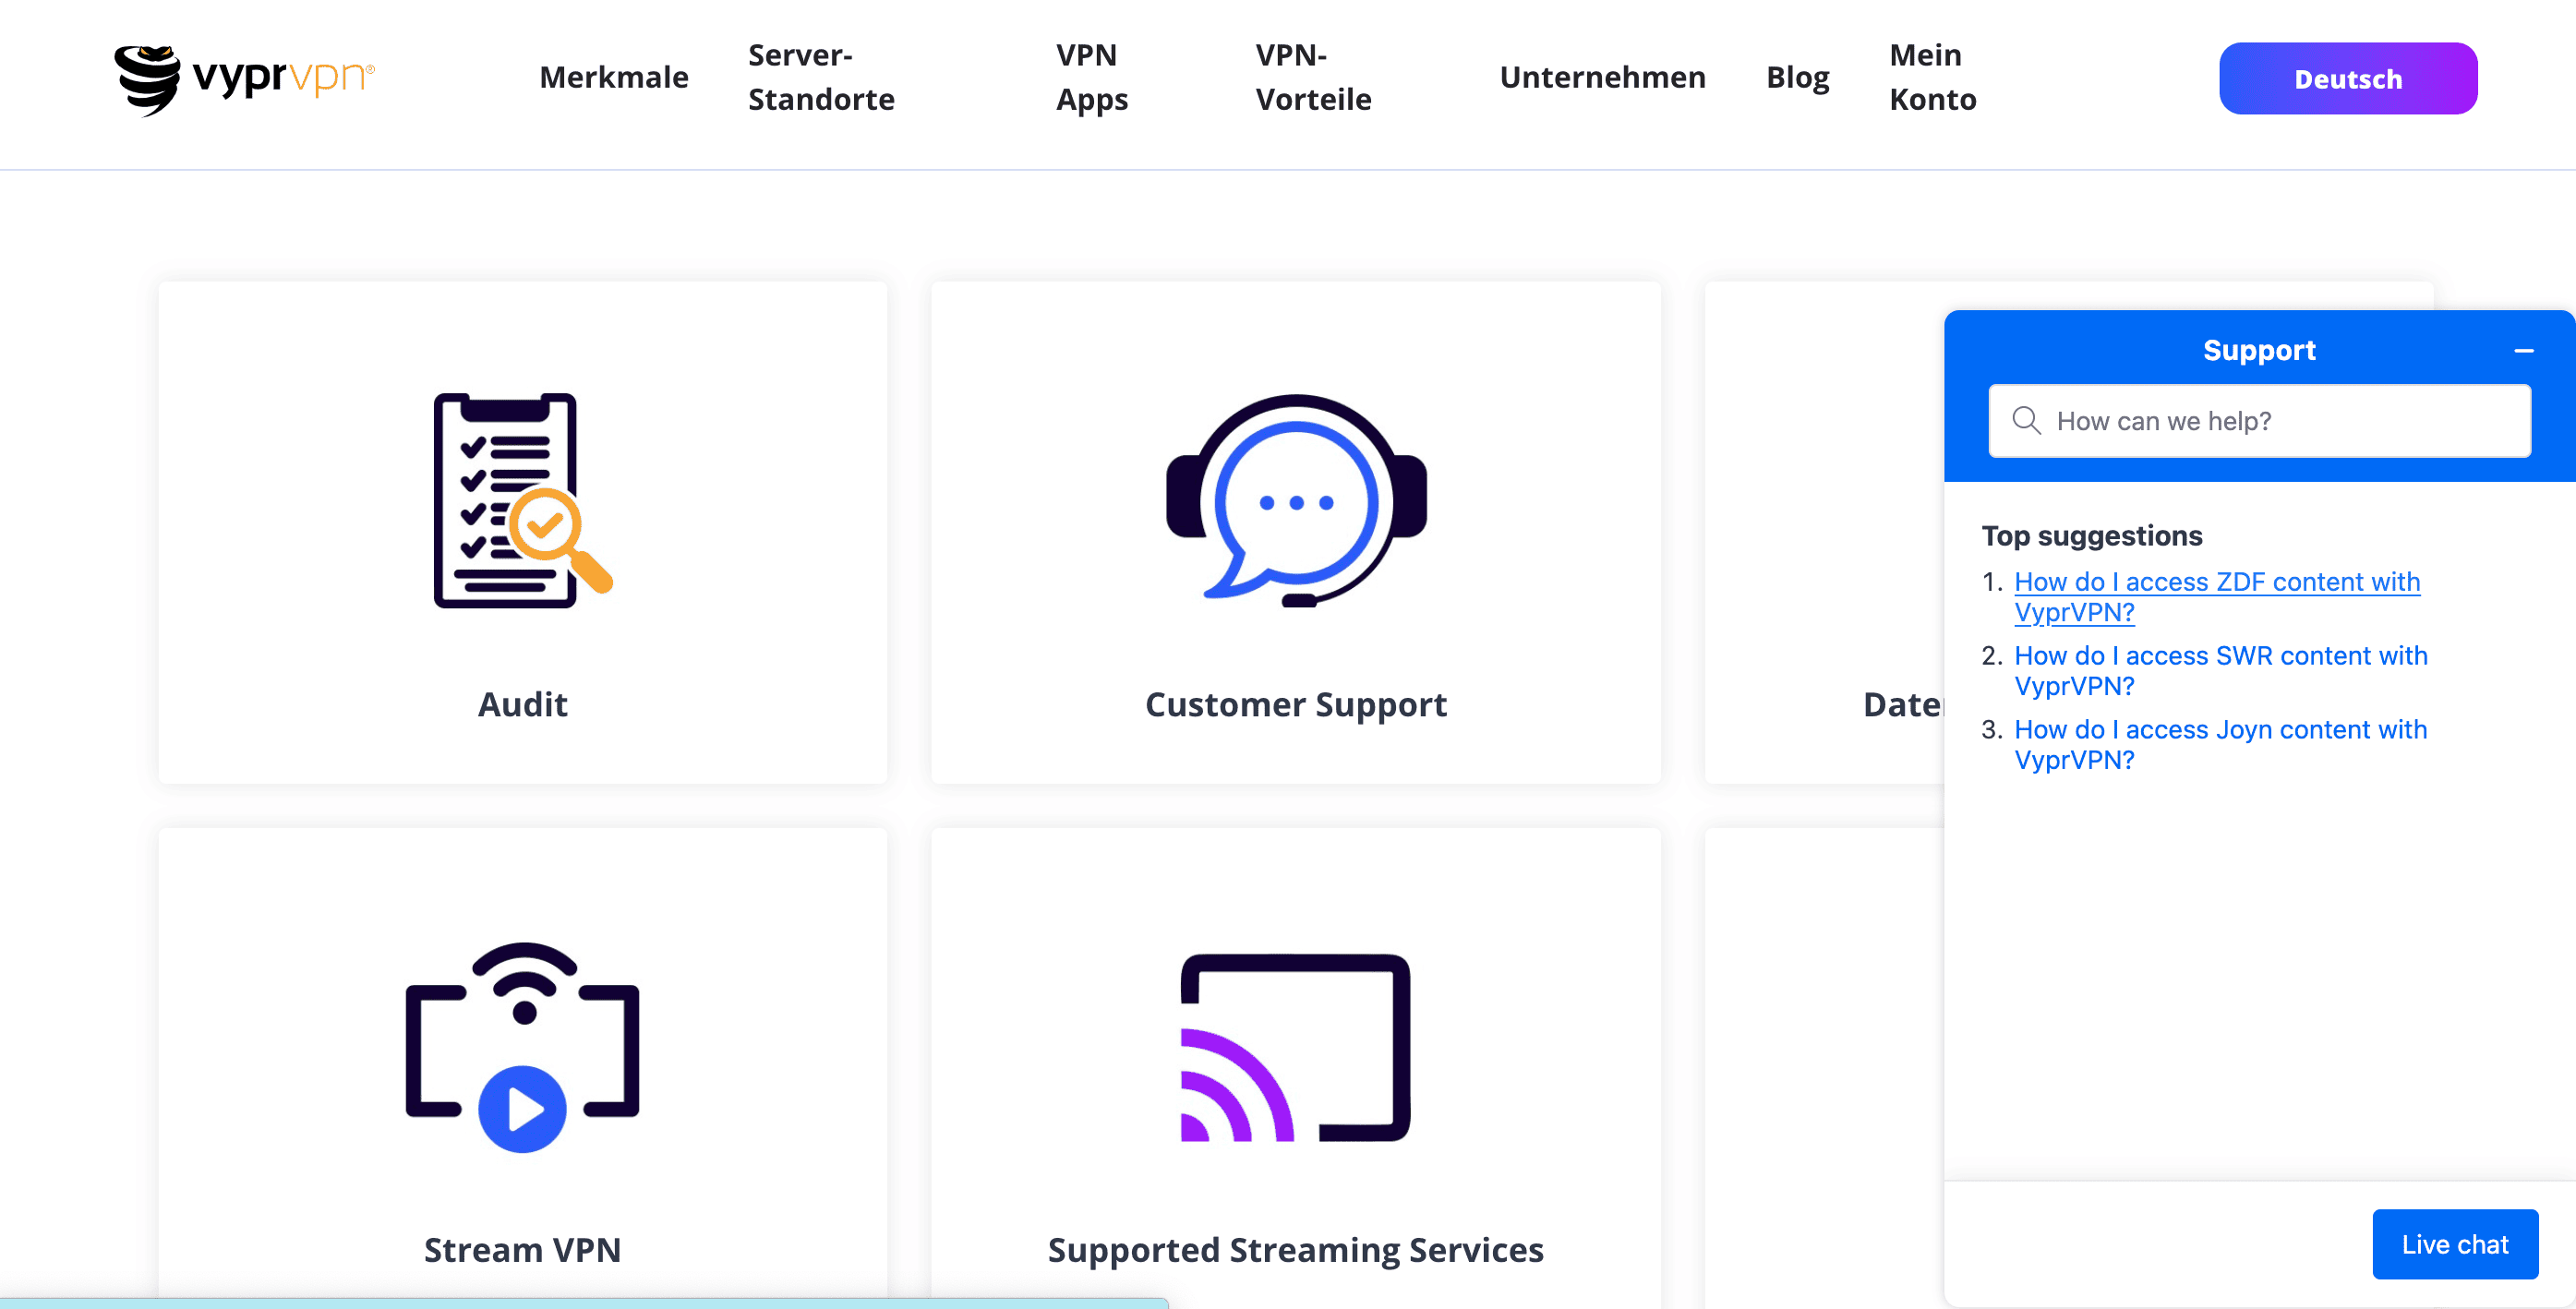Minimize the Support widget
The height and width of the screenshot is (1309, 2576).
click(x=2523, y=351)
